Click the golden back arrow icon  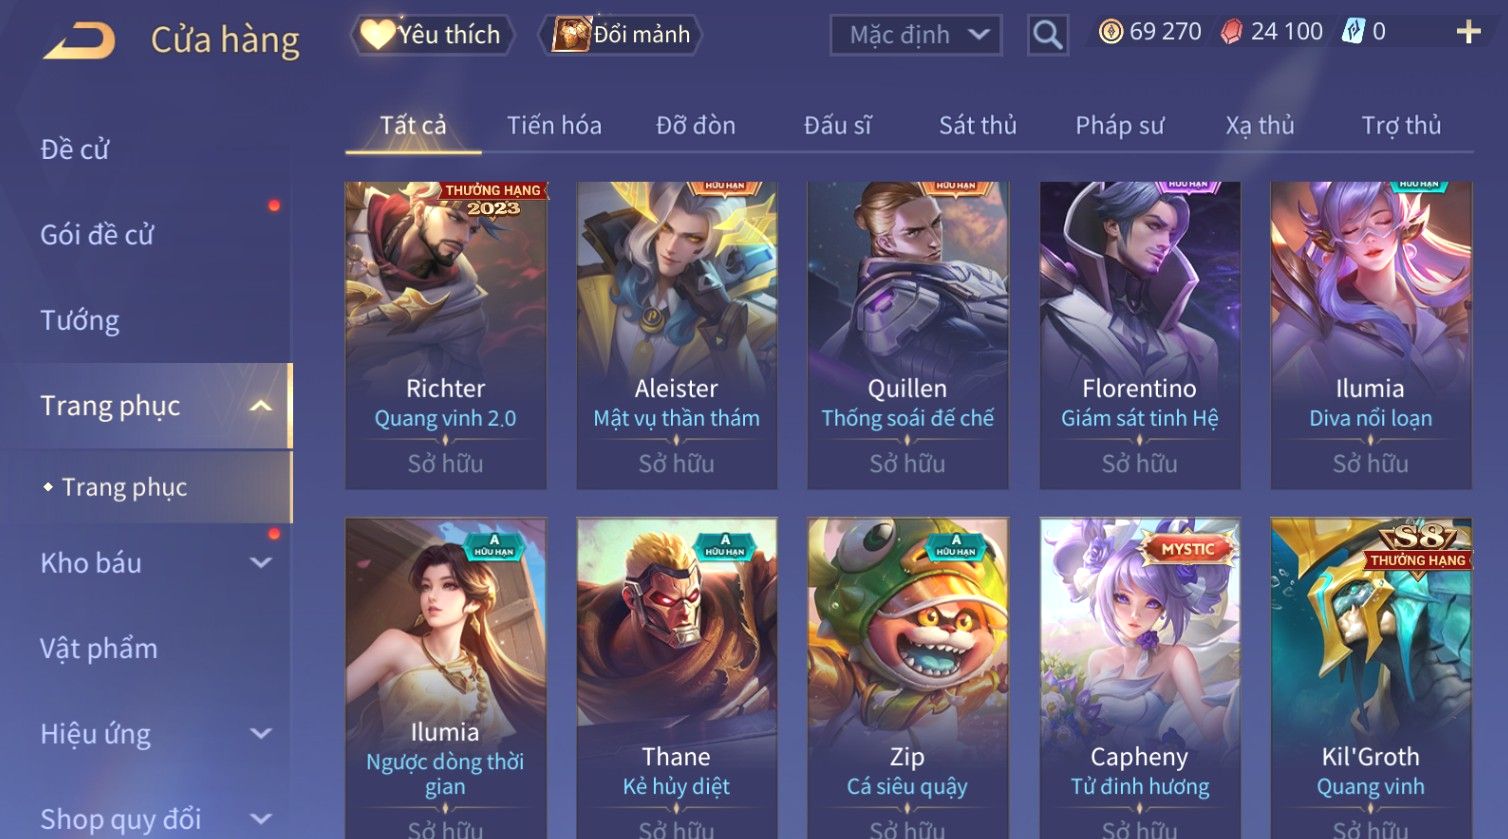click(79, 41)
